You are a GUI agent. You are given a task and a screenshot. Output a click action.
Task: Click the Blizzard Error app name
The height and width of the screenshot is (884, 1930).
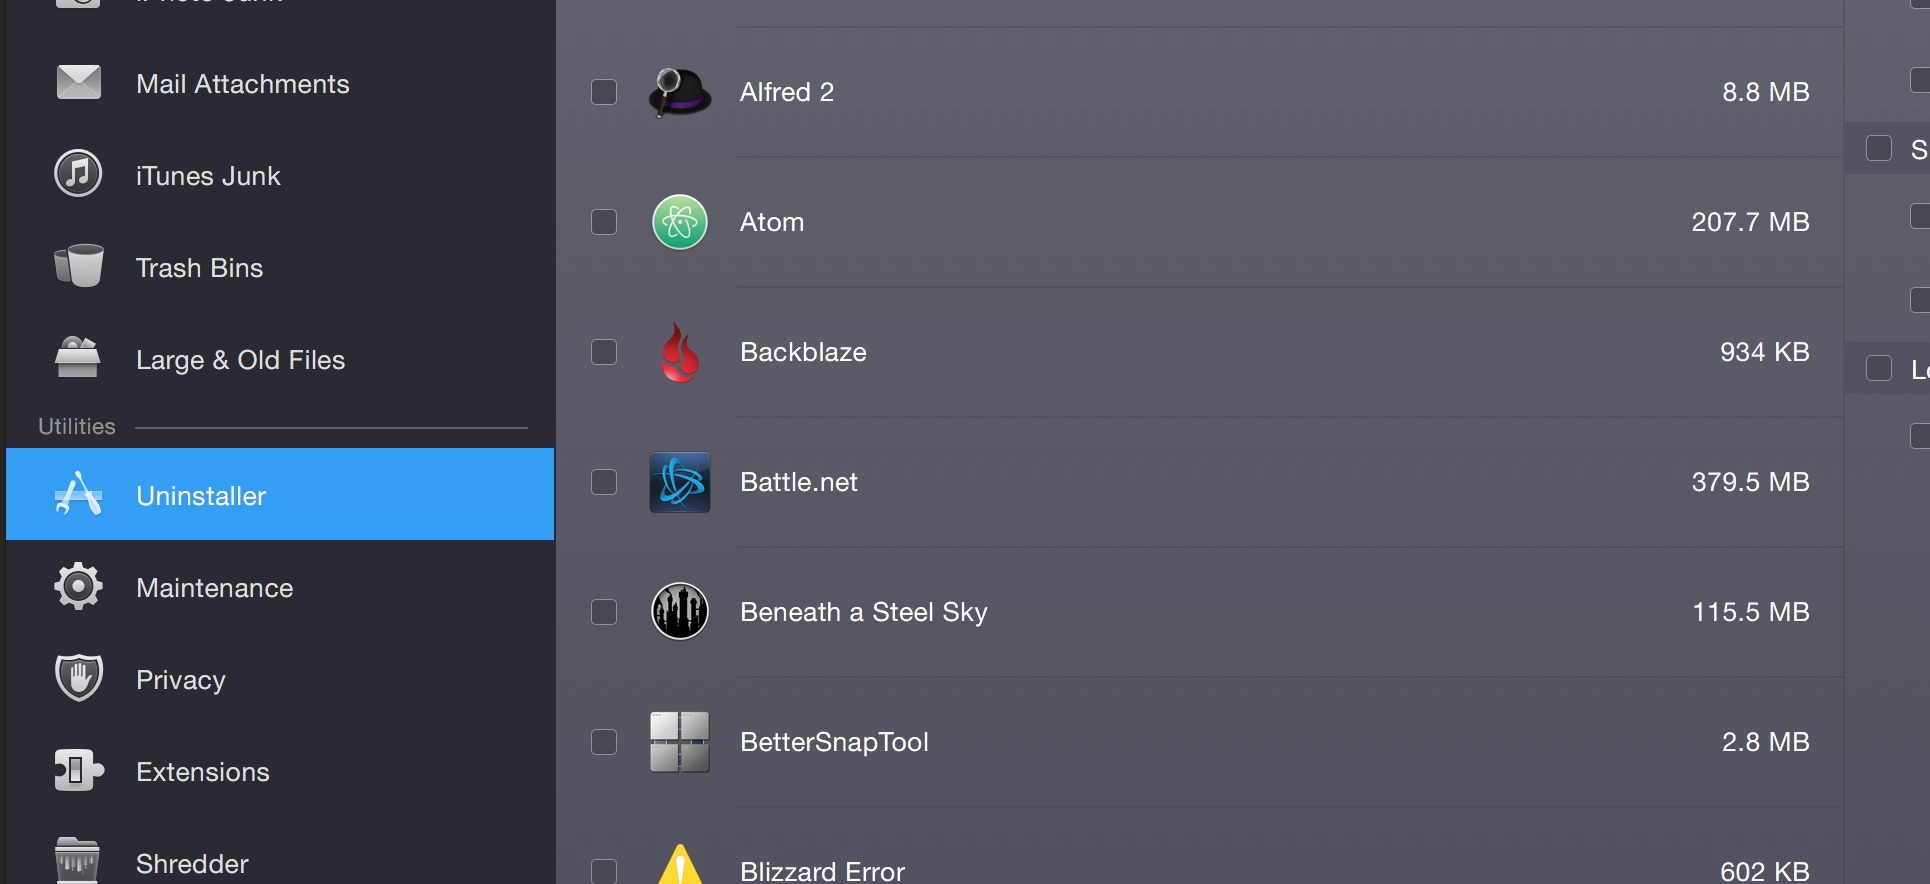(822, 871)
